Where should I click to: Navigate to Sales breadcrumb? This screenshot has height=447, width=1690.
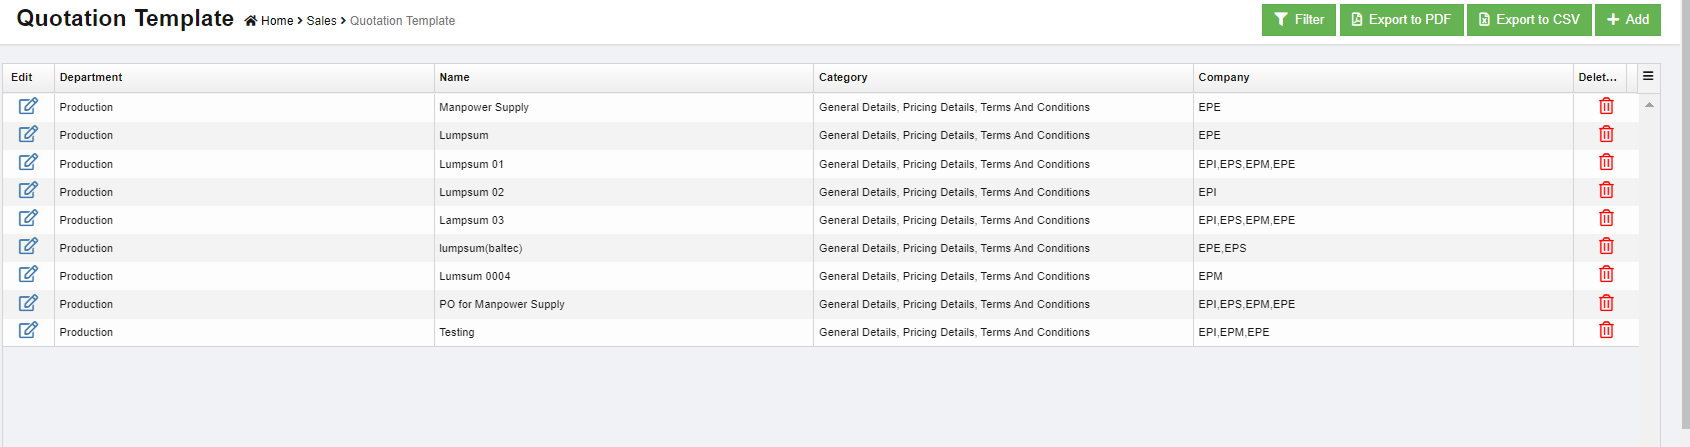(321, 21)
